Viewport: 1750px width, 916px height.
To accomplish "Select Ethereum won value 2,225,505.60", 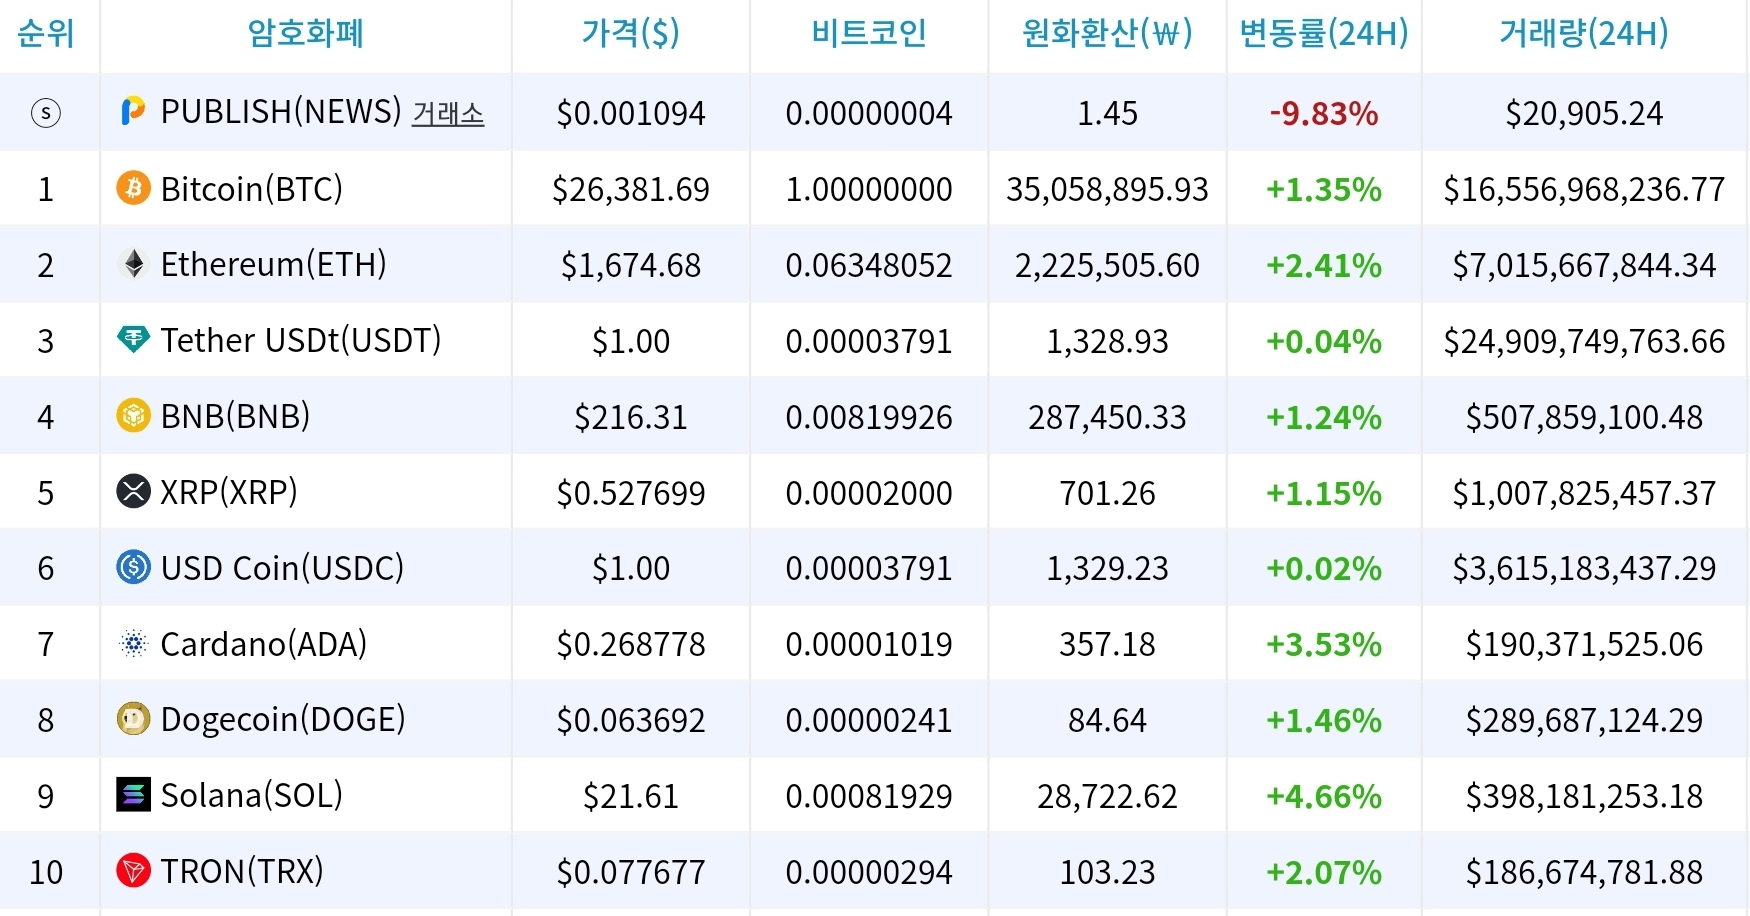I will (x=1107, y=265).
